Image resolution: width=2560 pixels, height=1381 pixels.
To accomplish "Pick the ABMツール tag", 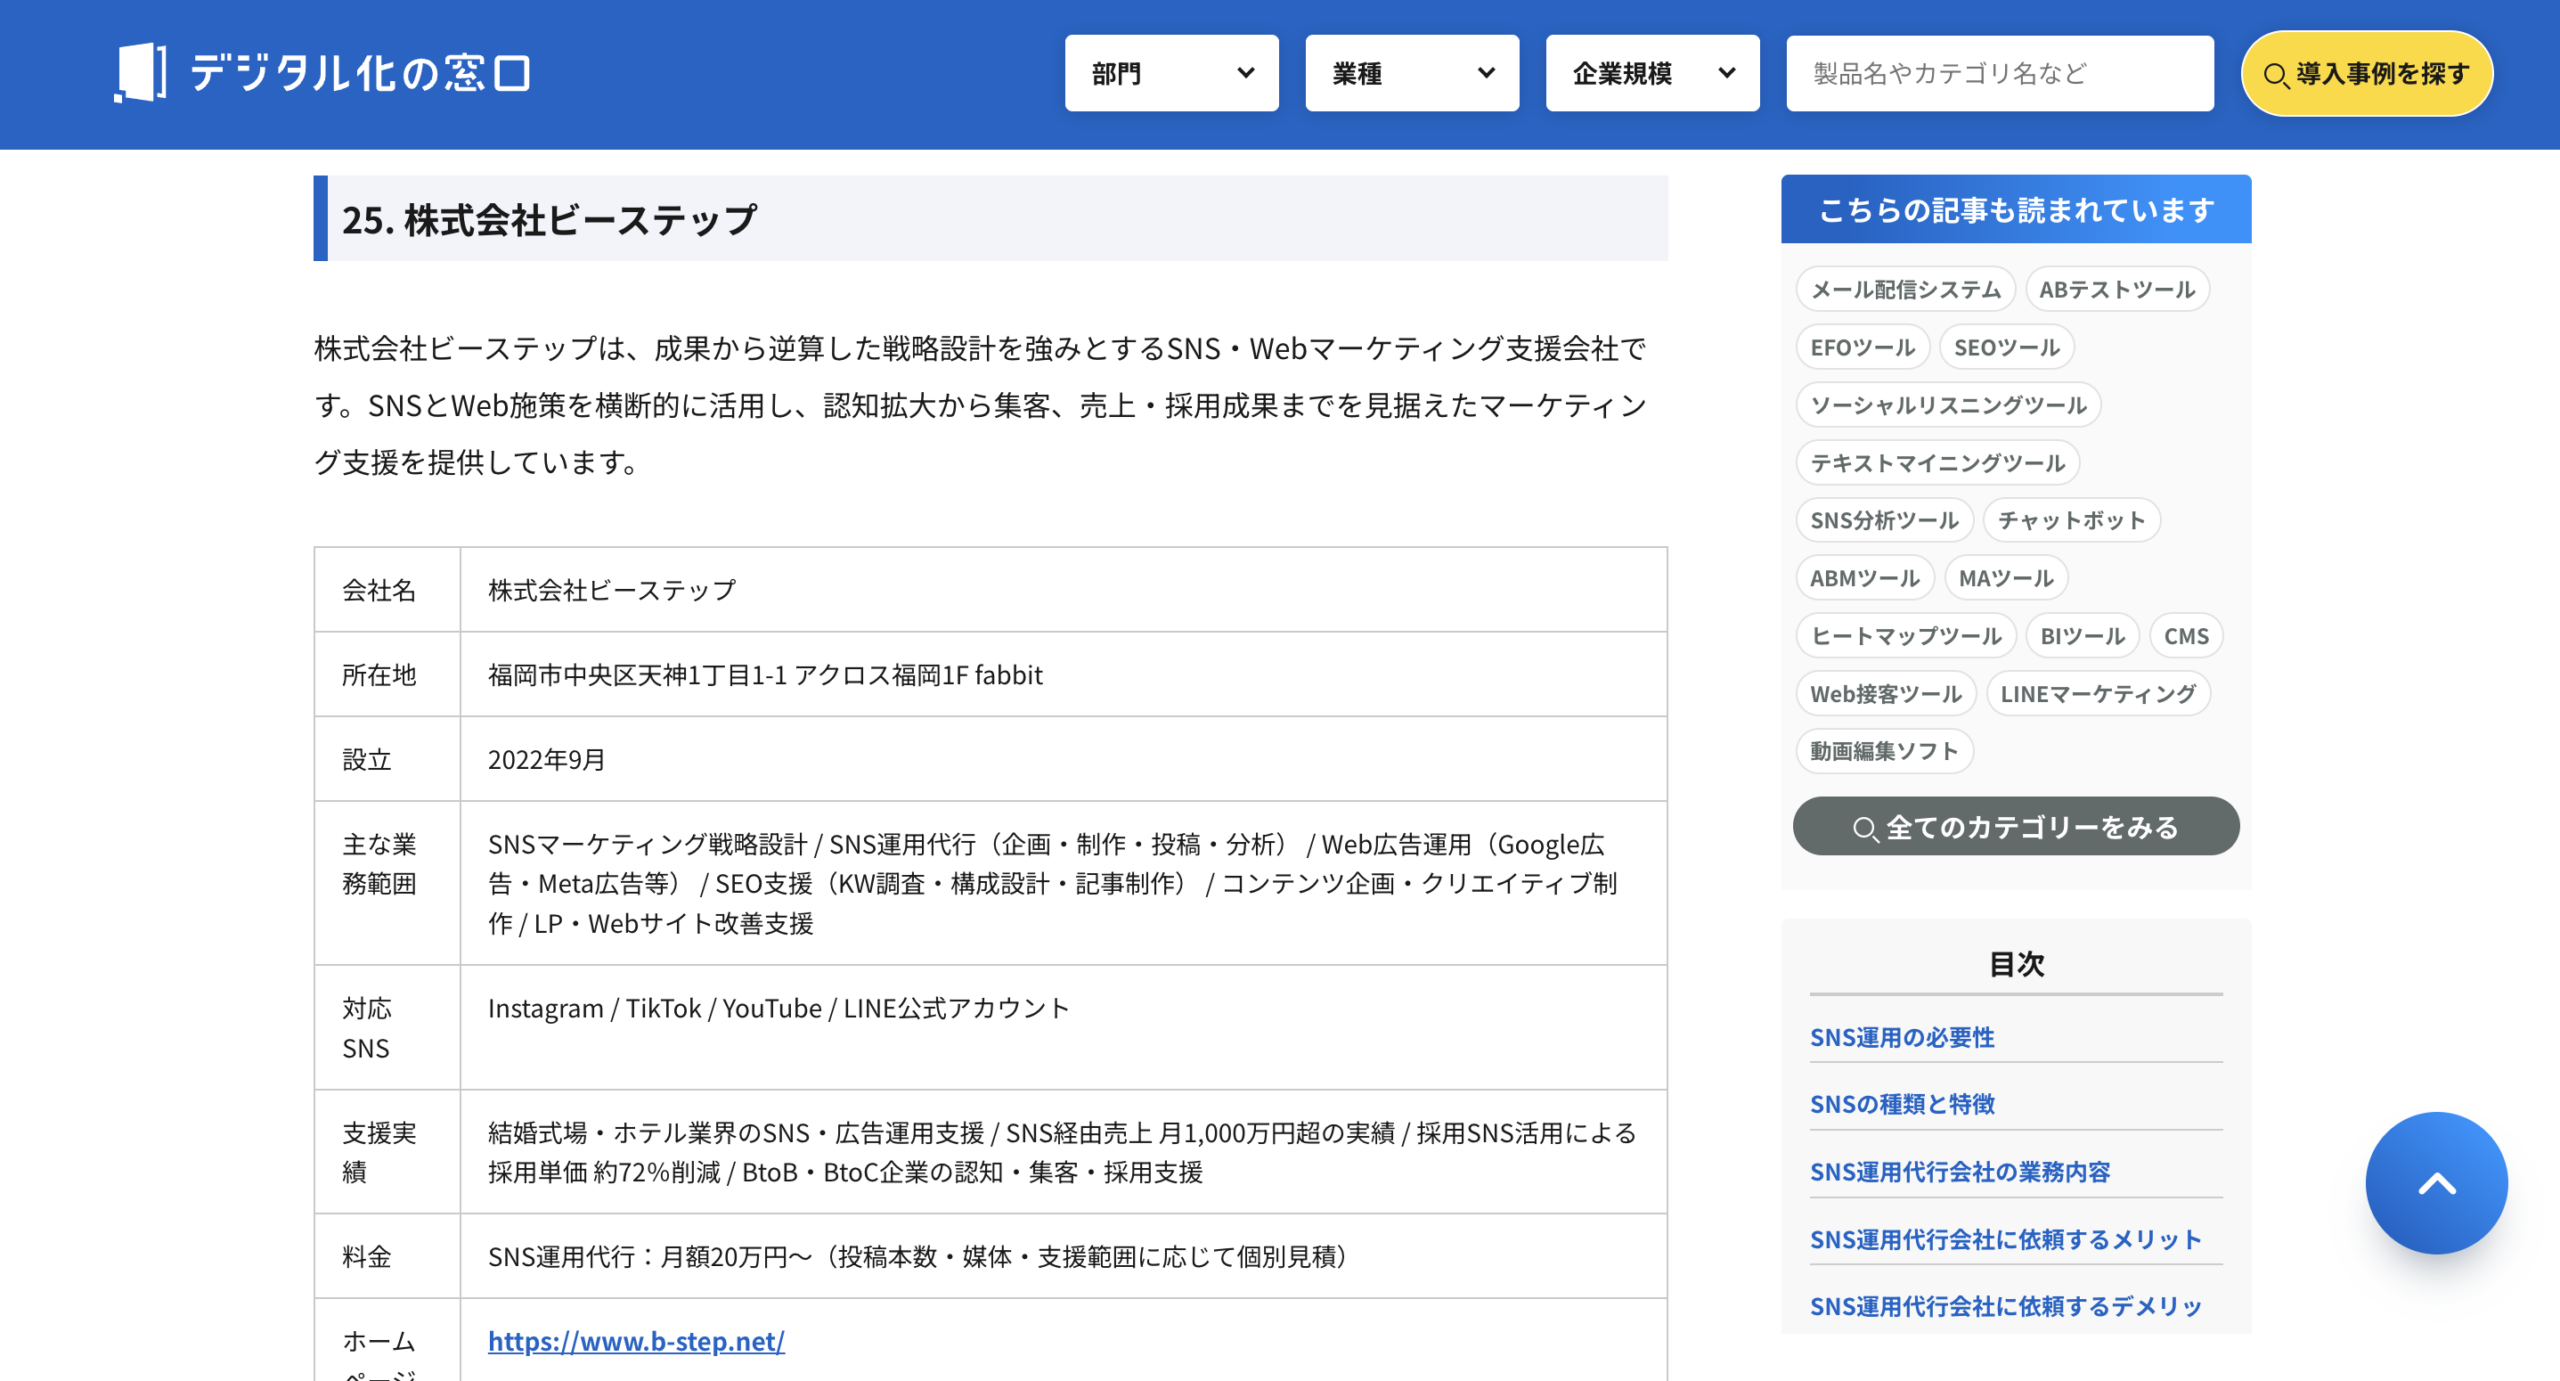I will [x=1864, y=578].
